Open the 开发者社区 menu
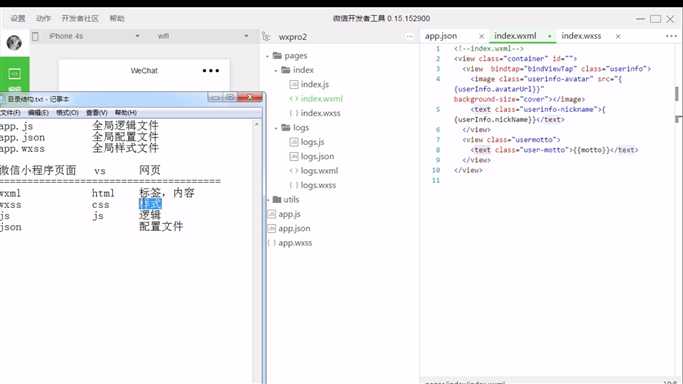 click(x=80, y=18)
